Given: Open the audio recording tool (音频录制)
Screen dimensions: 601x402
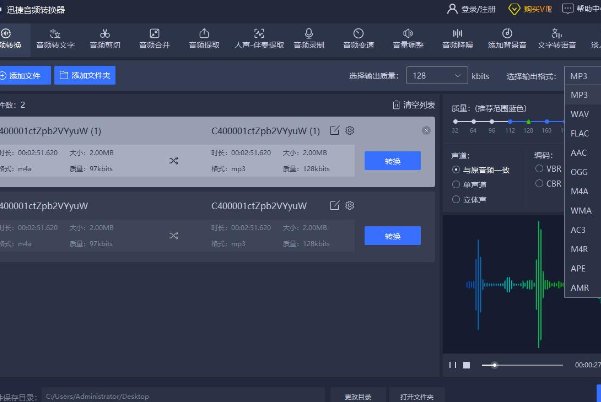Looking at the screenshot, I should (308, 38).
